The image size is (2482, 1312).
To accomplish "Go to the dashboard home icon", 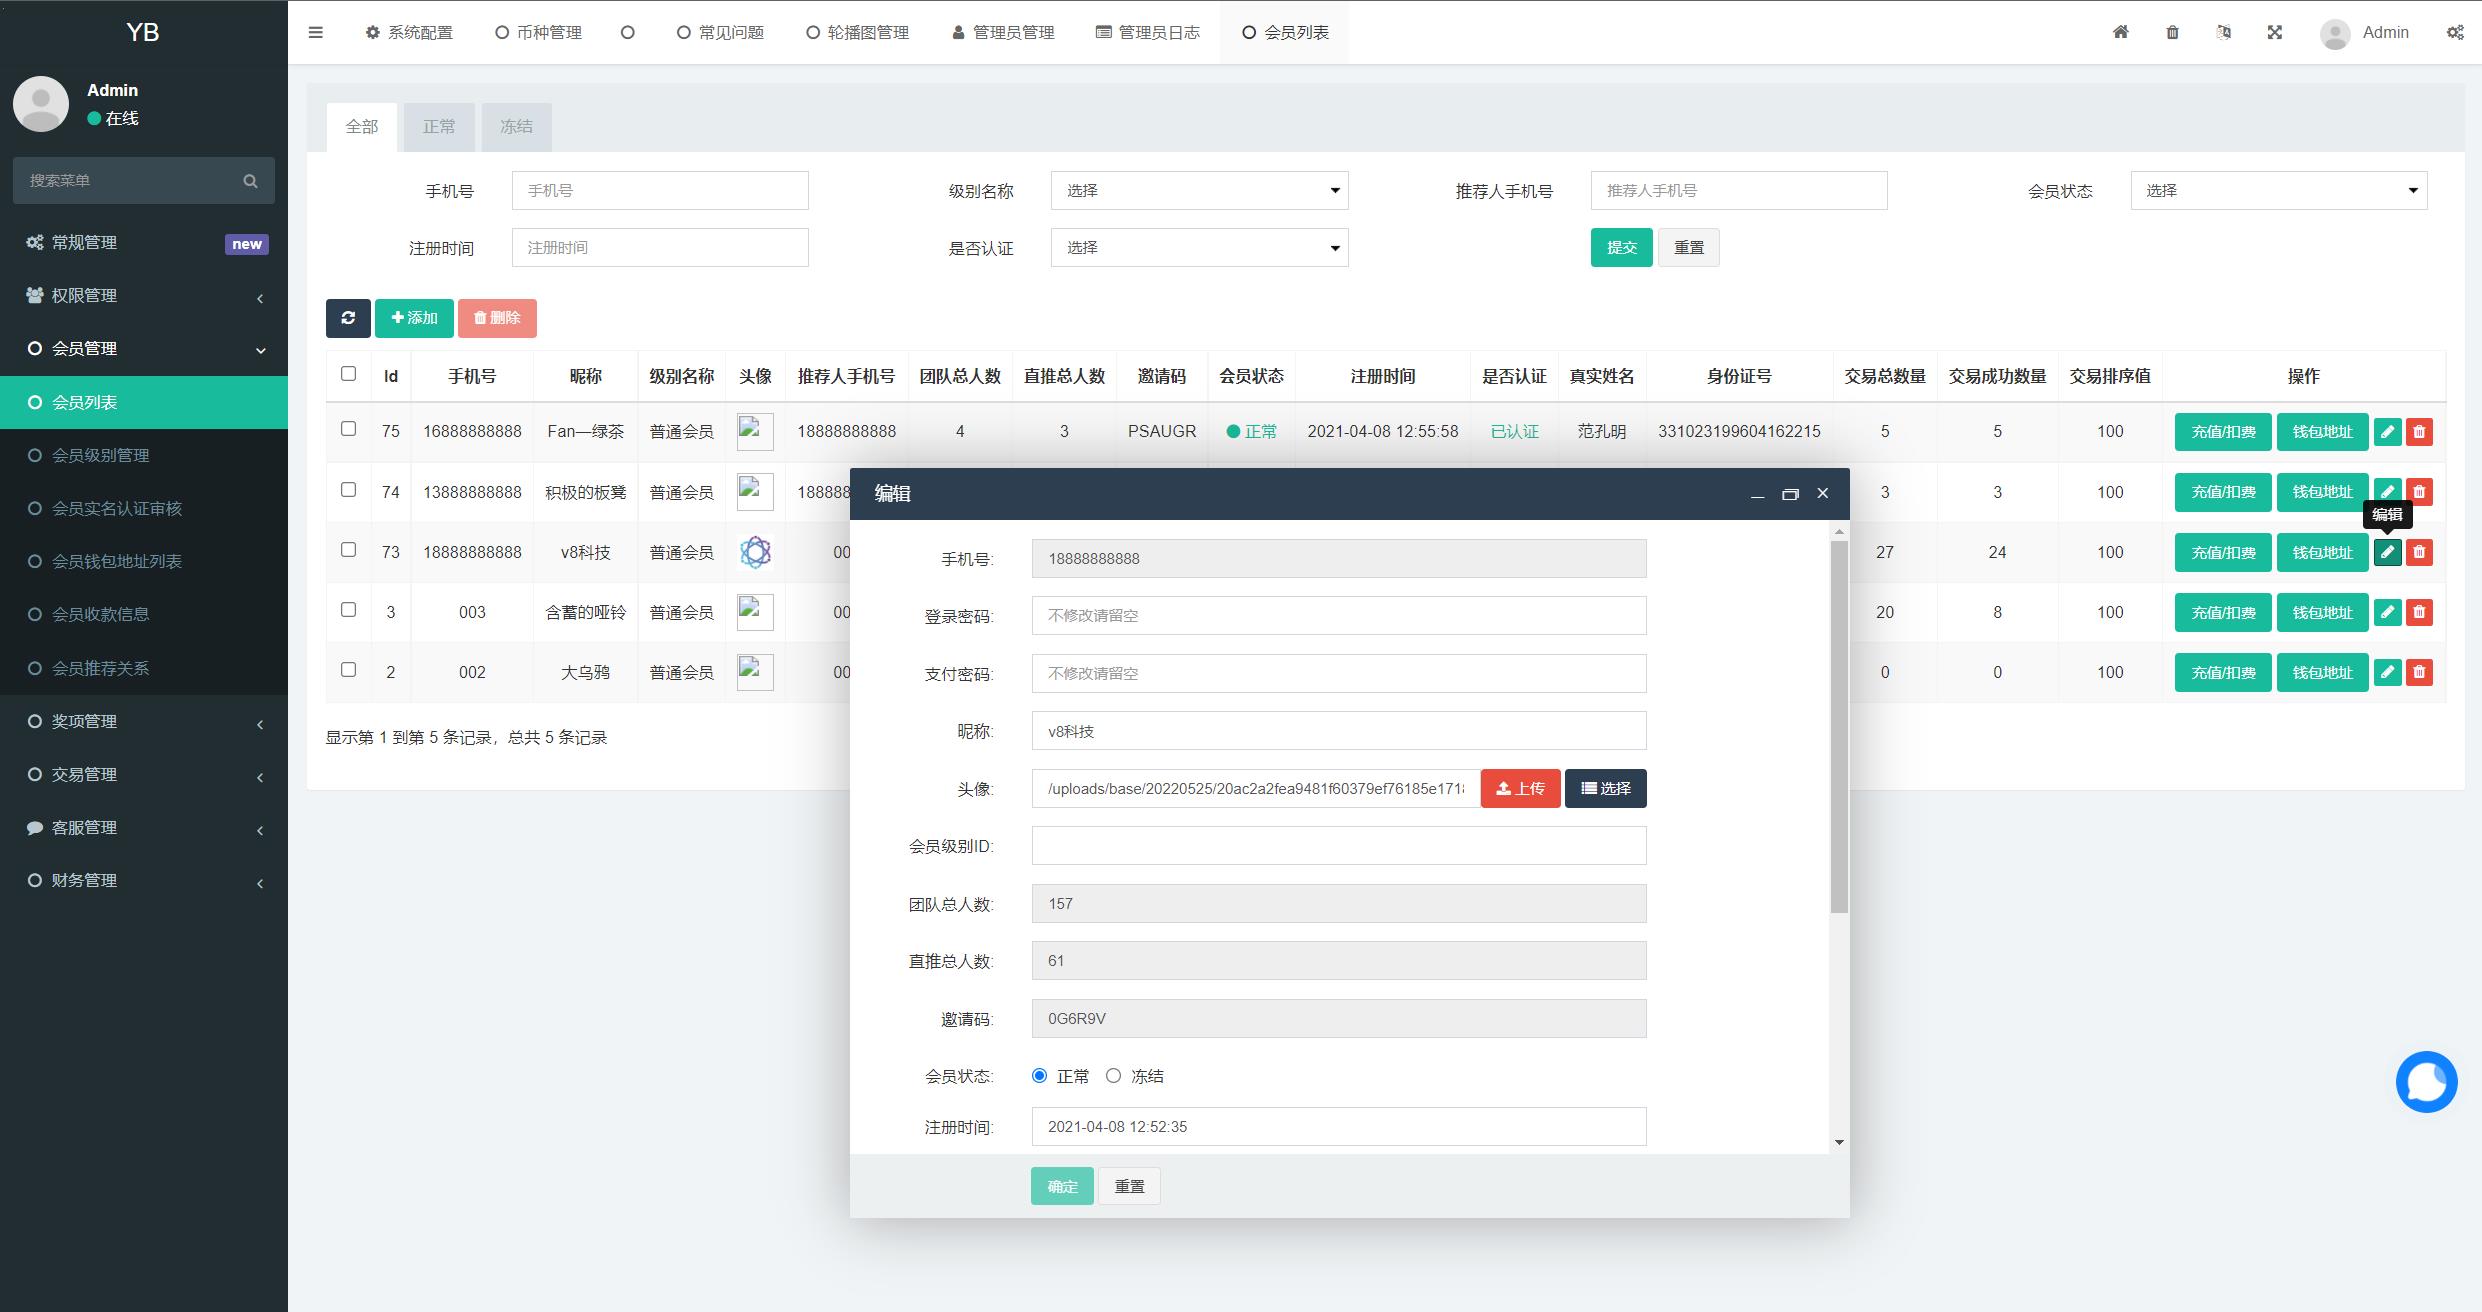I will tap(2120, 32).
